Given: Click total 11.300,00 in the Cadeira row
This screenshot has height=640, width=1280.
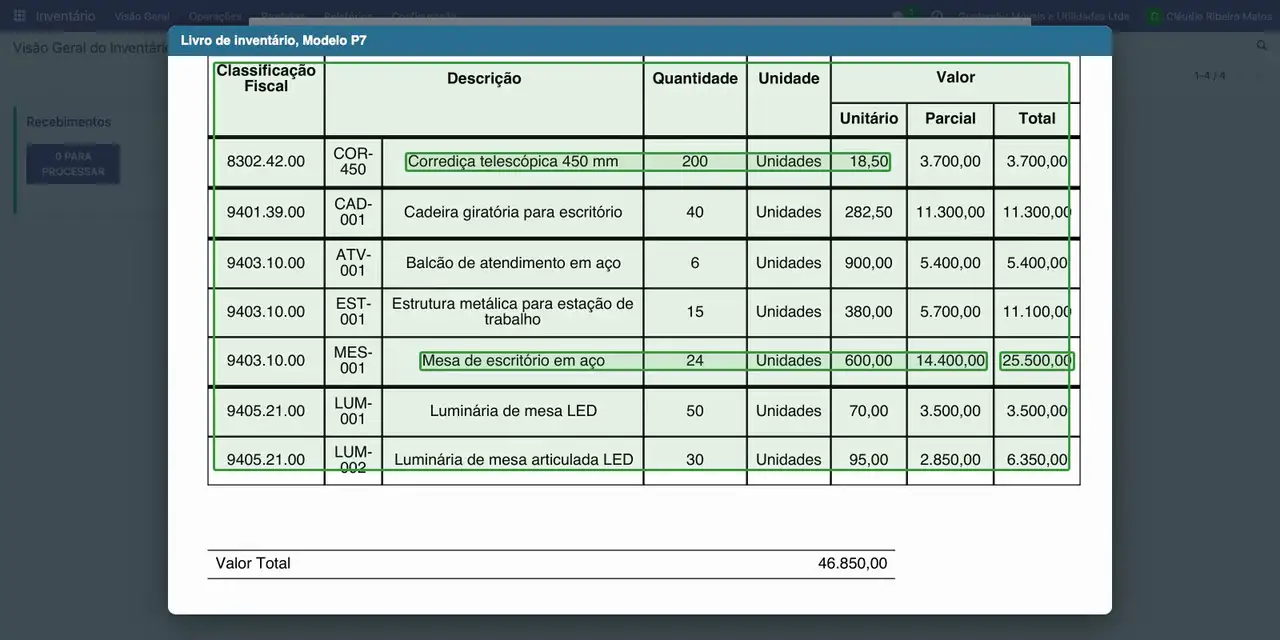Looking at the screenshot, I should pos(1037,212).
